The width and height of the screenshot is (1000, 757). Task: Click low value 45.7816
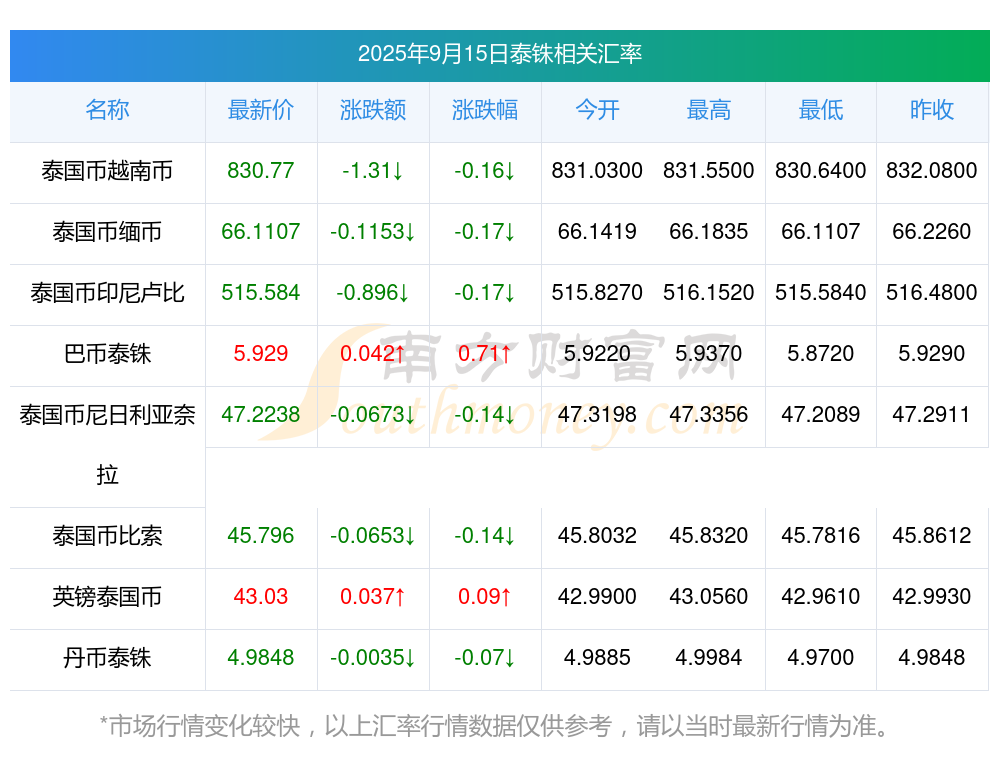click(821, 536)
